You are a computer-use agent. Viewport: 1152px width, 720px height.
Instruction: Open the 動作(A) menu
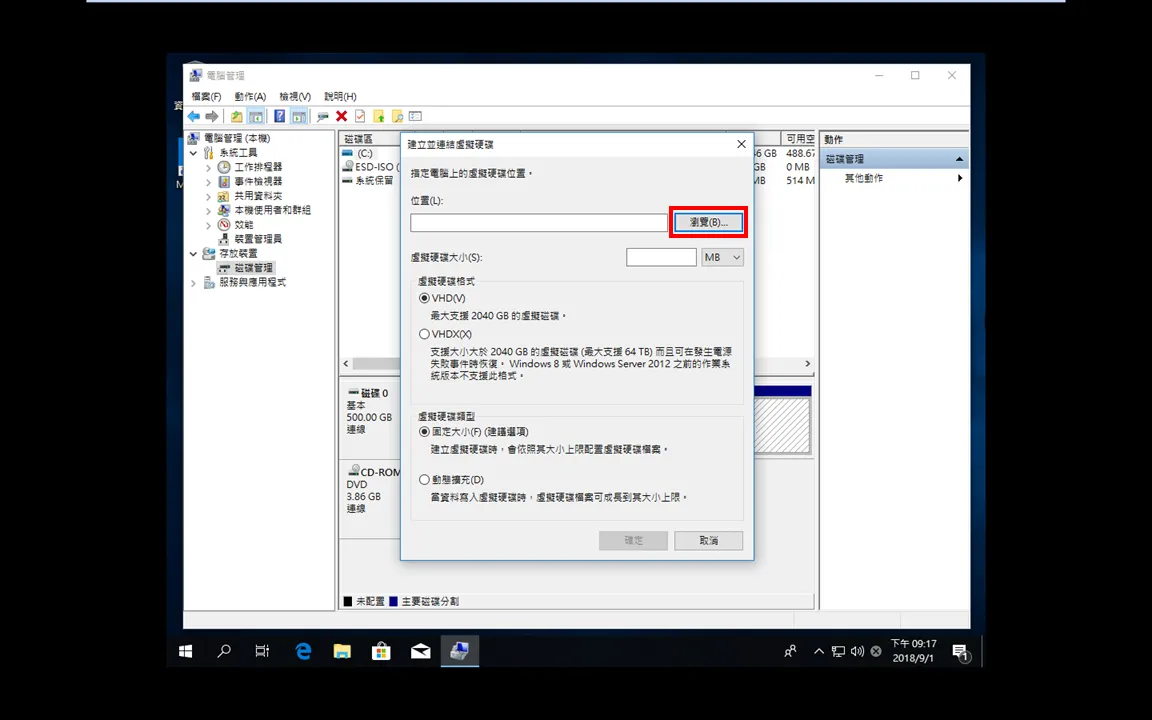pos(250,96)
